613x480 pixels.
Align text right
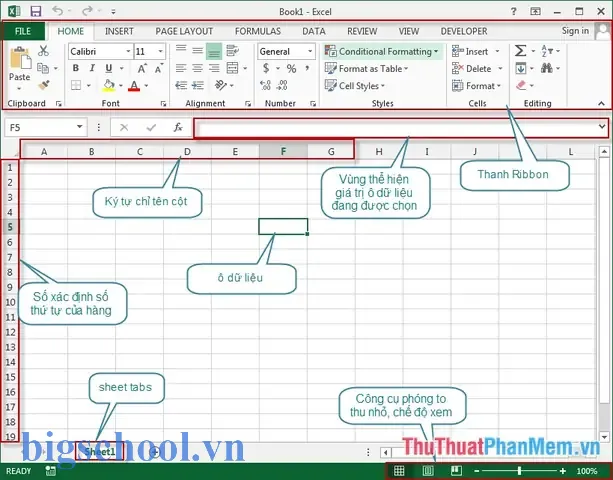[x=214, y=68]
